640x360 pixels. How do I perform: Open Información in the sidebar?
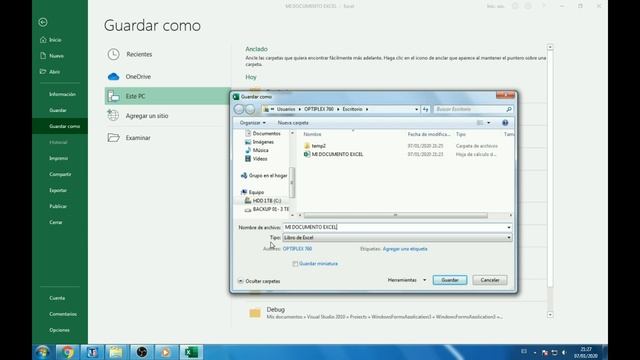click(x=62, y=94)
